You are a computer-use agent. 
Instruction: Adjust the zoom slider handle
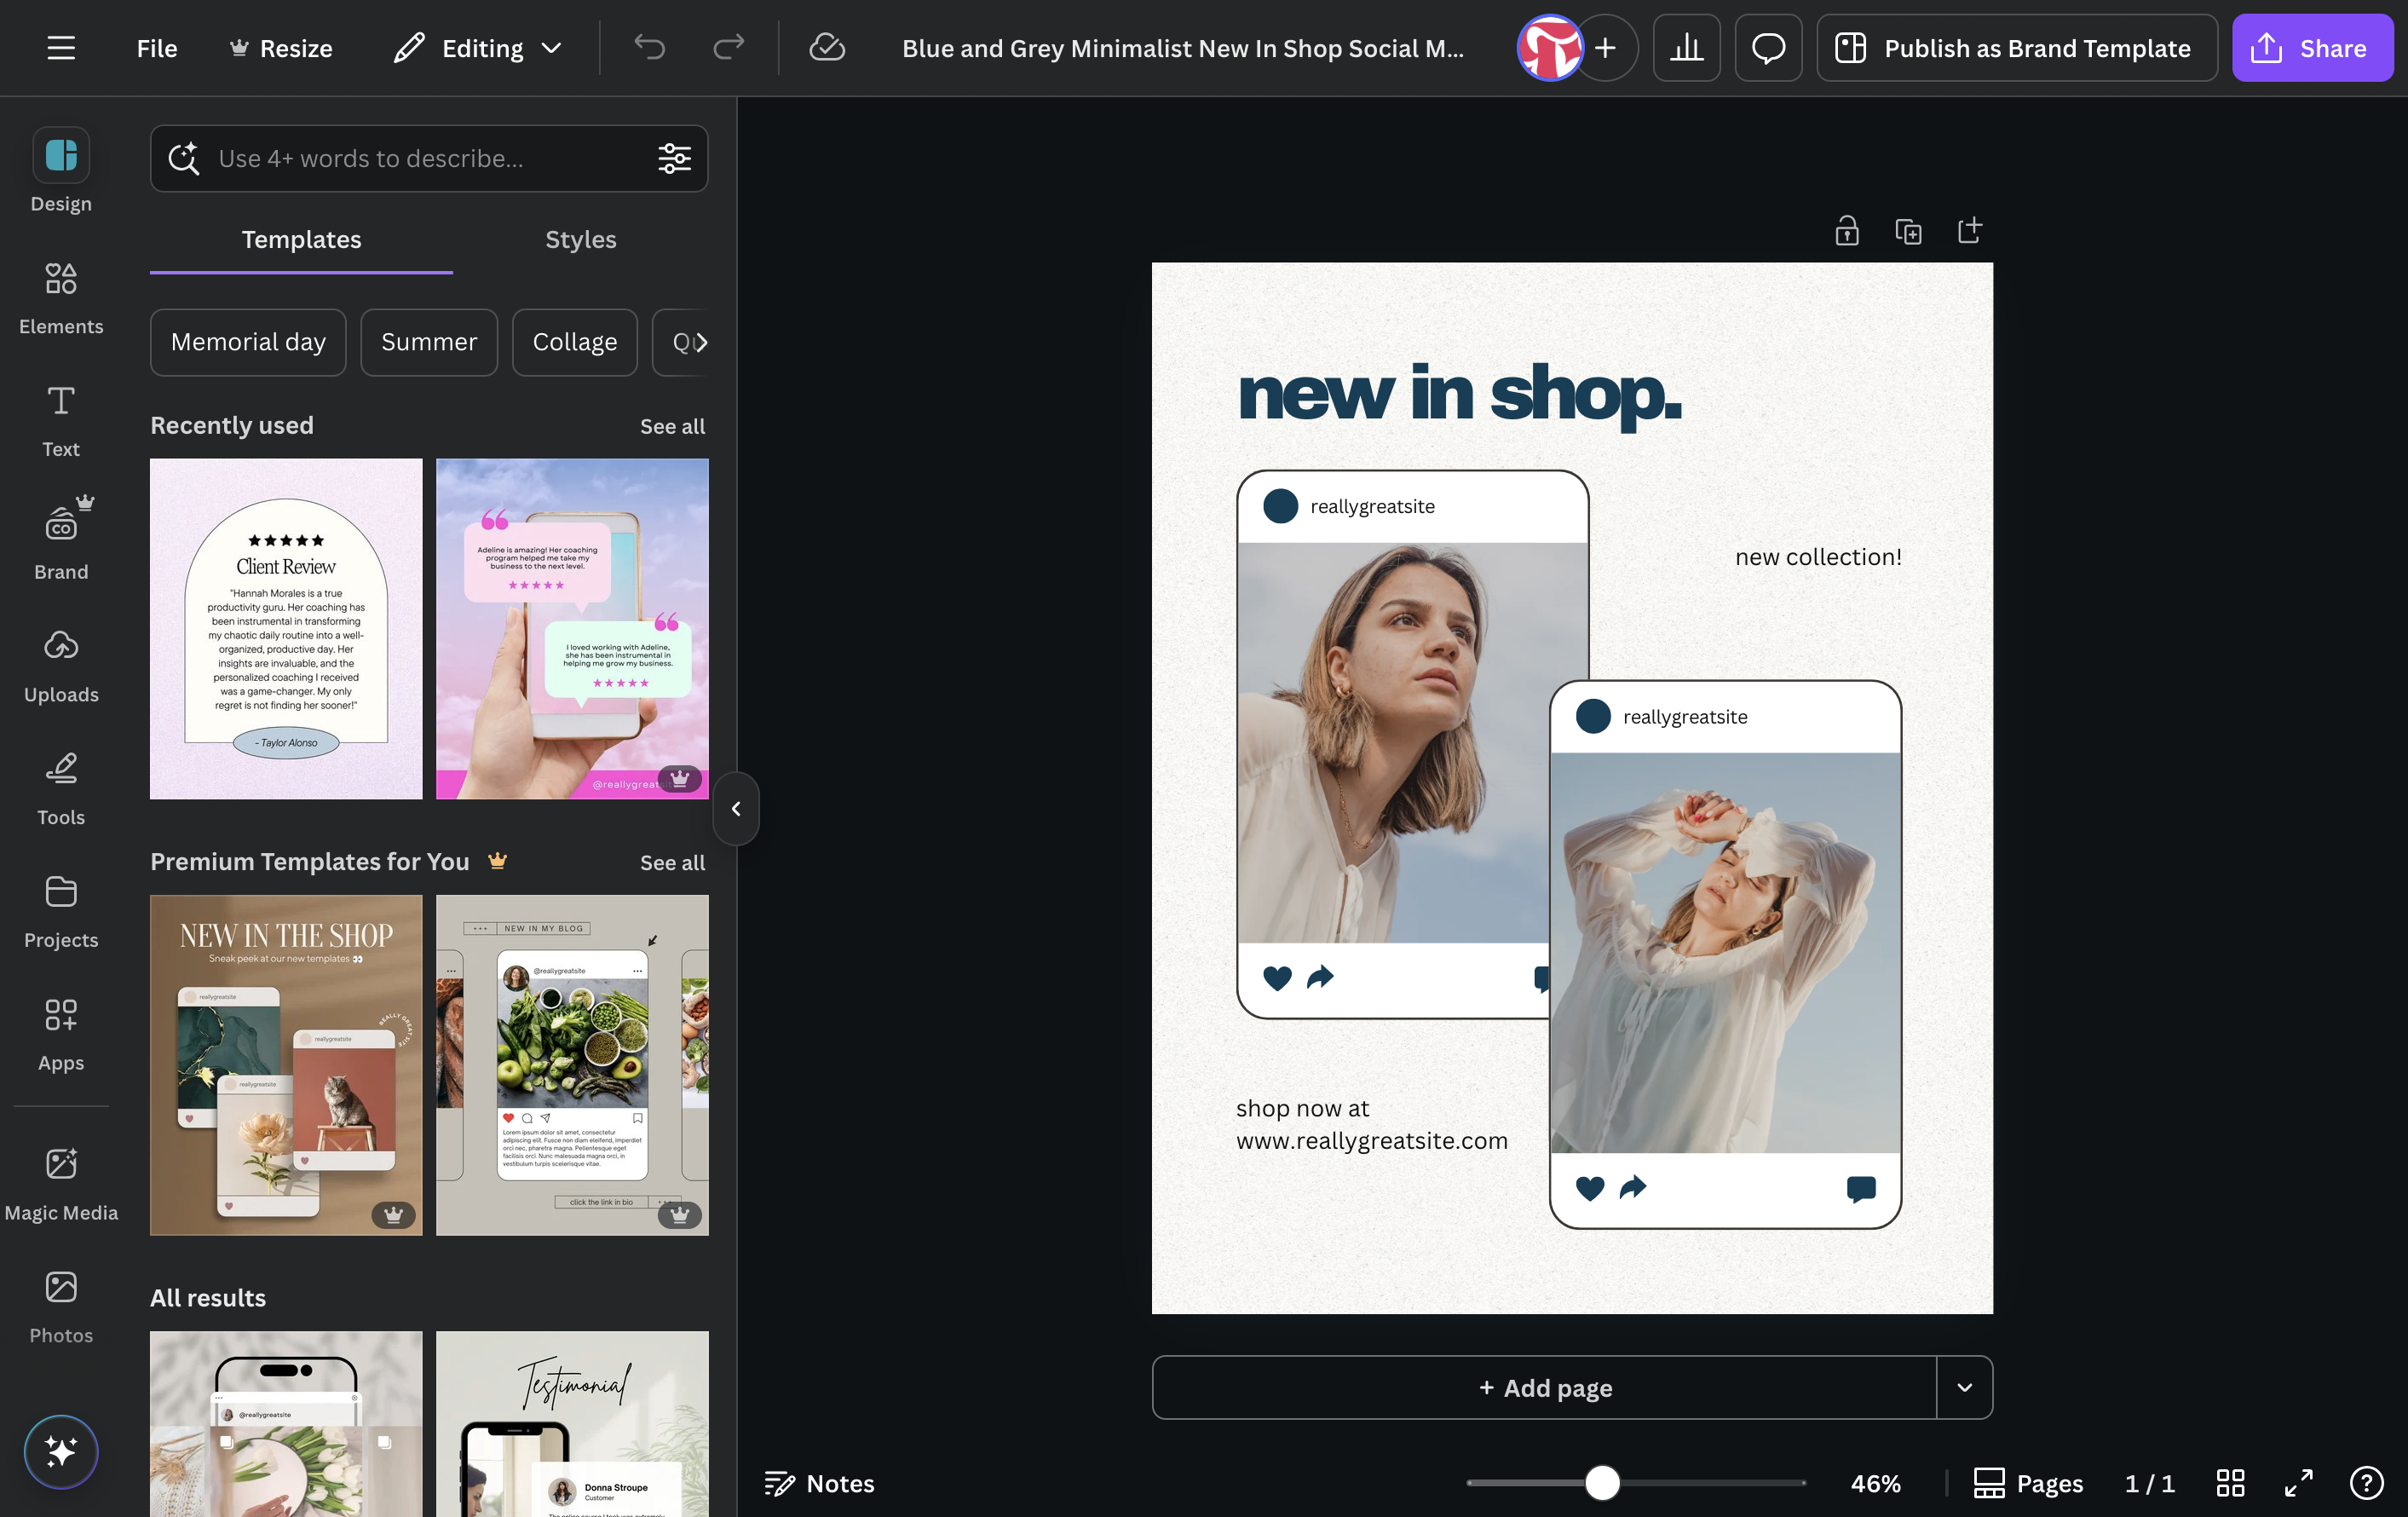1602,1482
